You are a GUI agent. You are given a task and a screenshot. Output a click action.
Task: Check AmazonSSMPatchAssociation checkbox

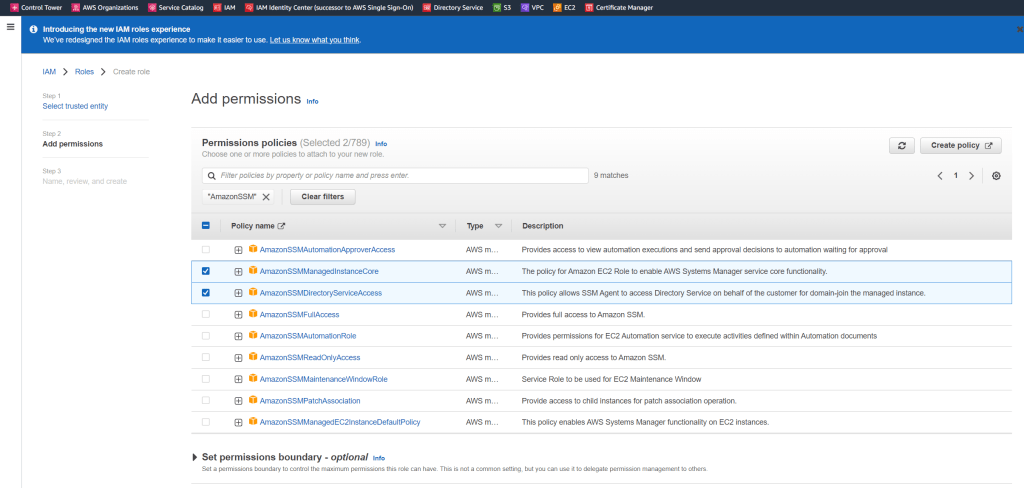(206, 400)
